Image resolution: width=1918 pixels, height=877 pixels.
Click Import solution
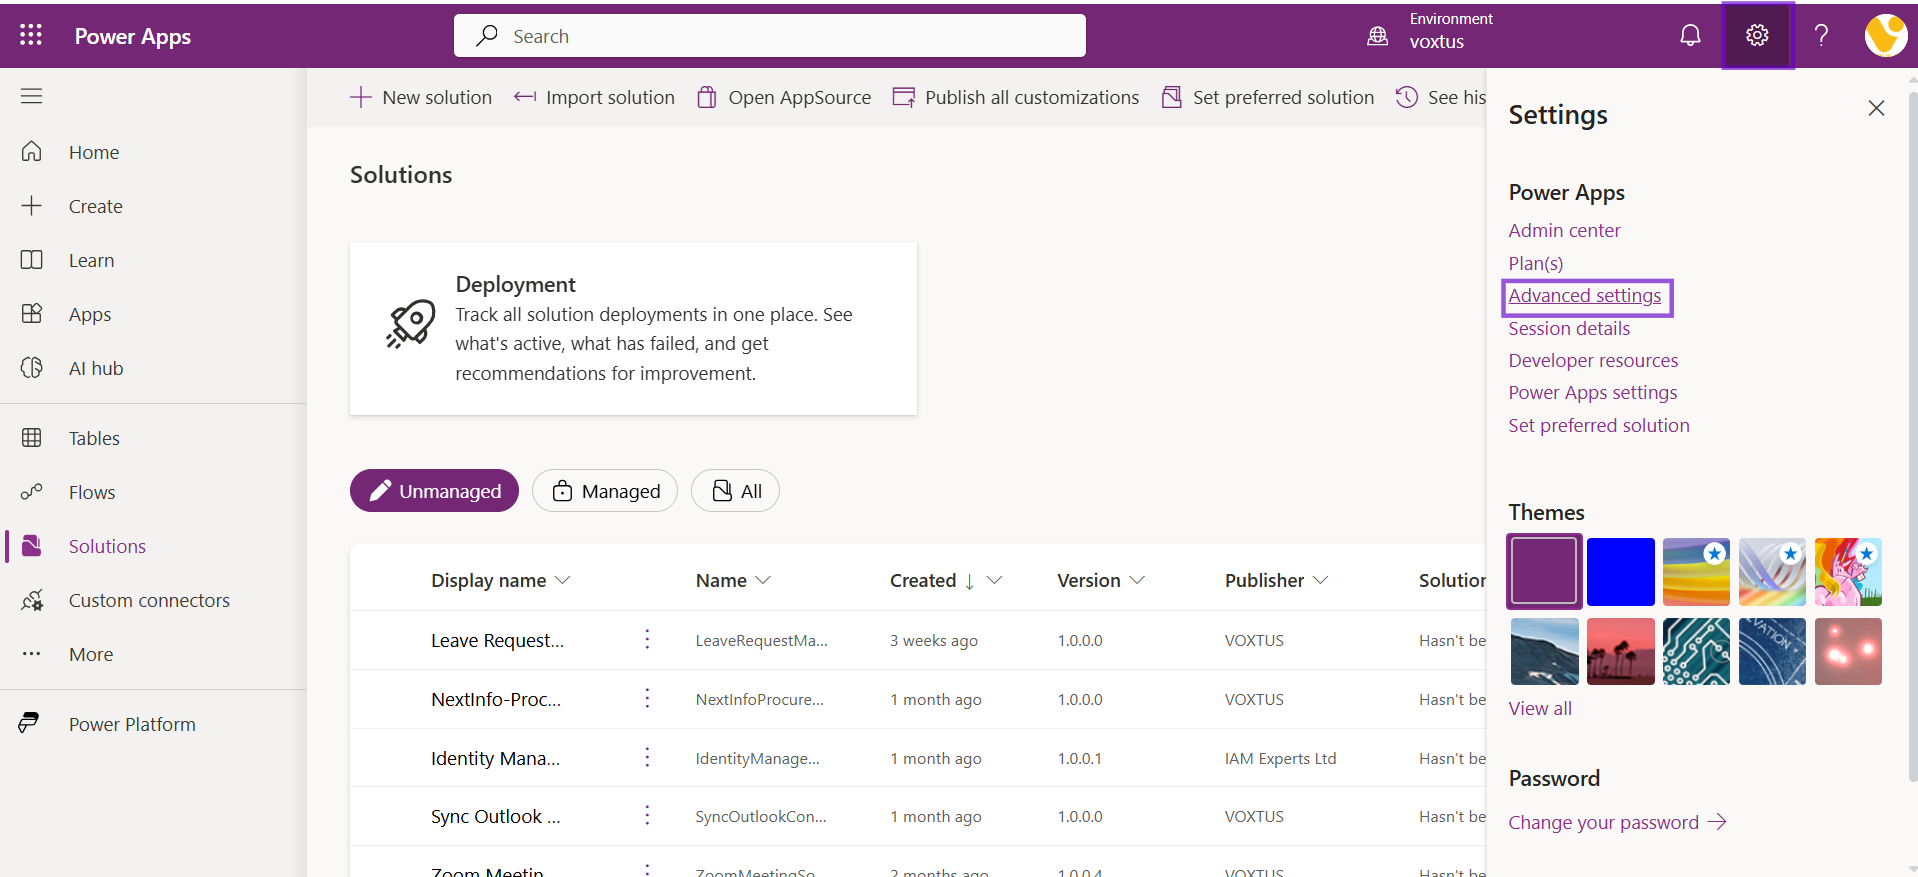[x=594, y=97]
